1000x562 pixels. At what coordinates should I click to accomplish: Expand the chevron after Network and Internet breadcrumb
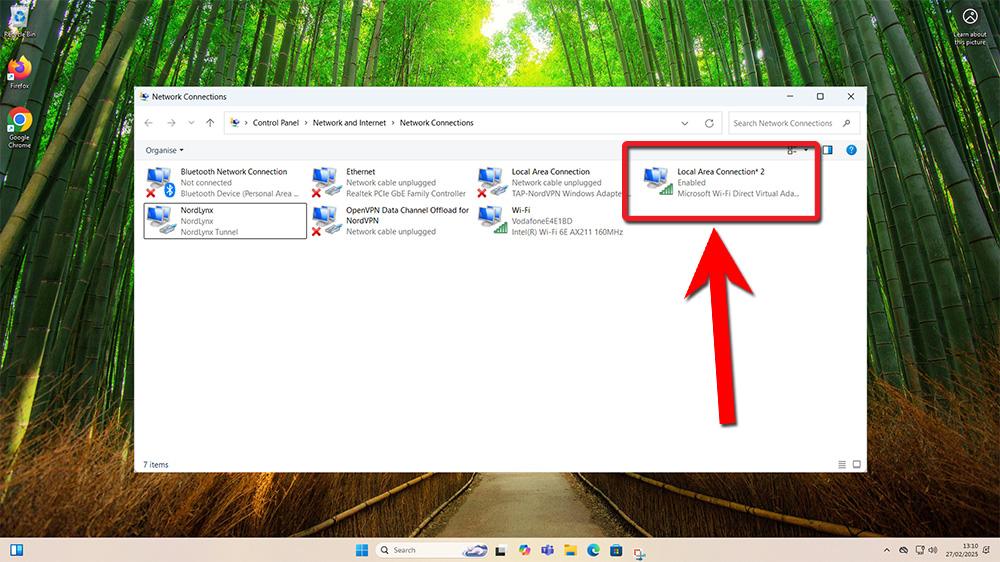(393, 123)
